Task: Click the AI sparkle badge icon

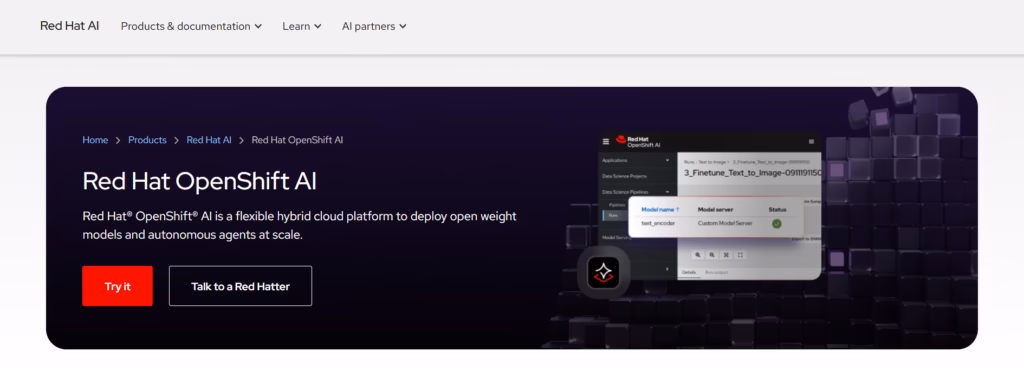Action: click(x=603, y=272)
